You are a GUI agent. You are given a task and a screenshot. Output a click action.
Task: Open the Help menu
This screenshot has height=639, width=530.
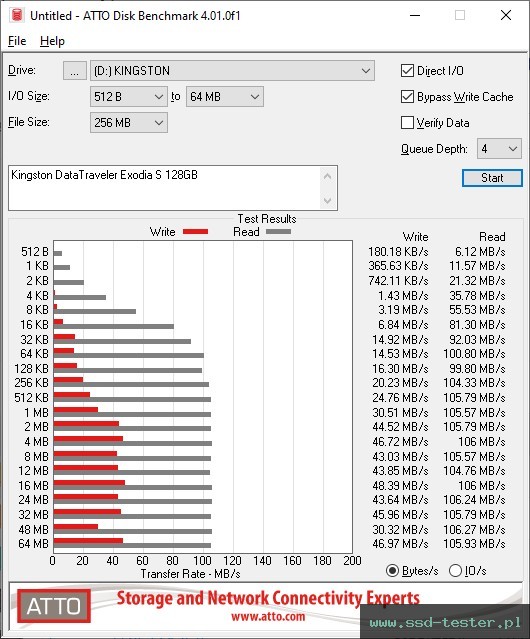pos(52,41)
